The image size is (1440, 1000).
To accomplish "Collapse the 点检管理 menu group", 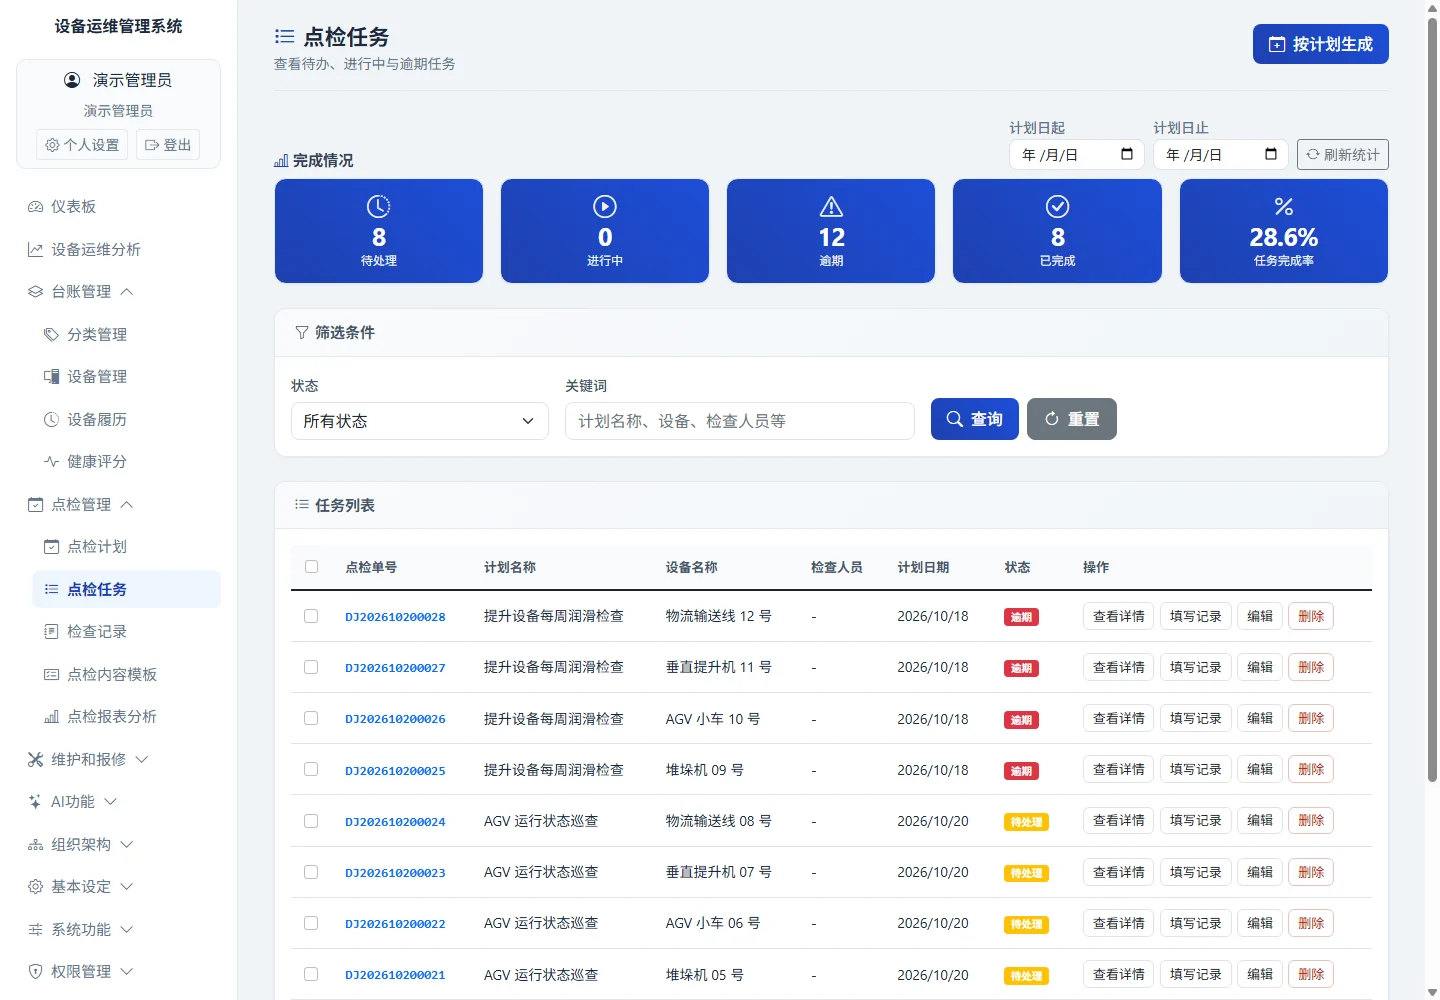I will point(80,505).
